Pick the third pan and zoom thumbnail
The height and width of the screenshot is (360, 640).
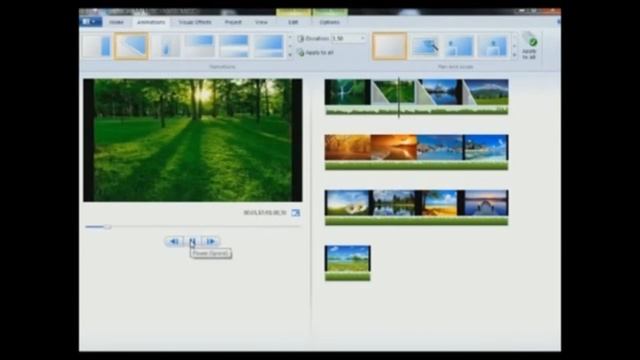tap(459, 46)
